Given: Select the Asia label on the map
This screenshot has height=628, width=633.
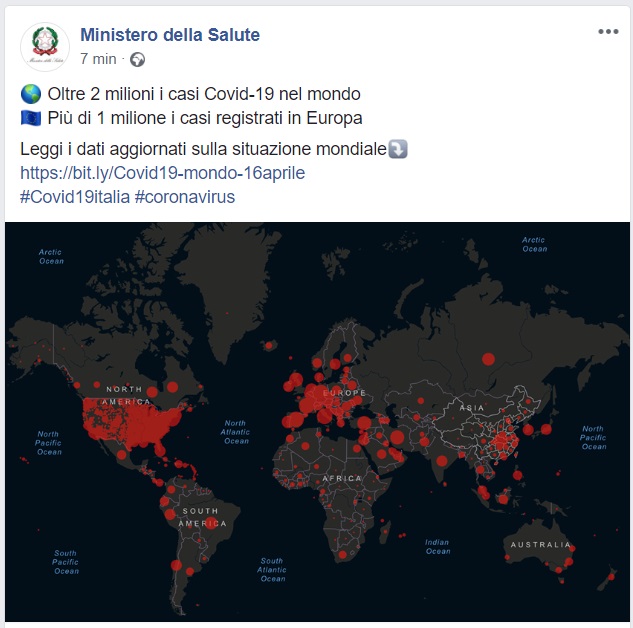Looking at the screenshot, I should click(x=473, y=408).
